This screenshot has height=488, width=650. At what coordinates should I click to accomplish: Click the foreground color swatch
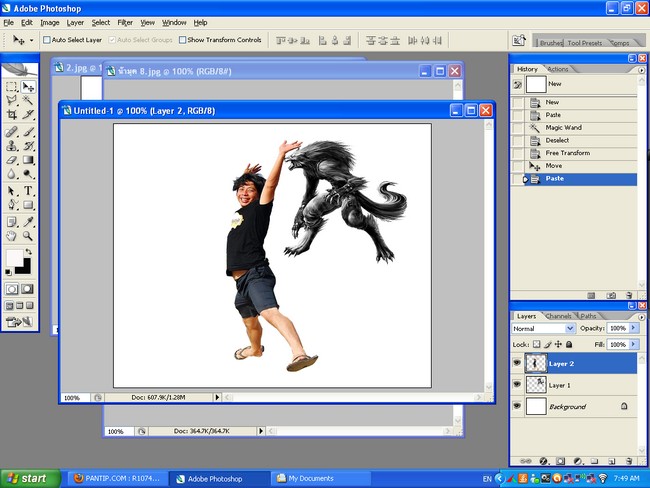(14, 257)
